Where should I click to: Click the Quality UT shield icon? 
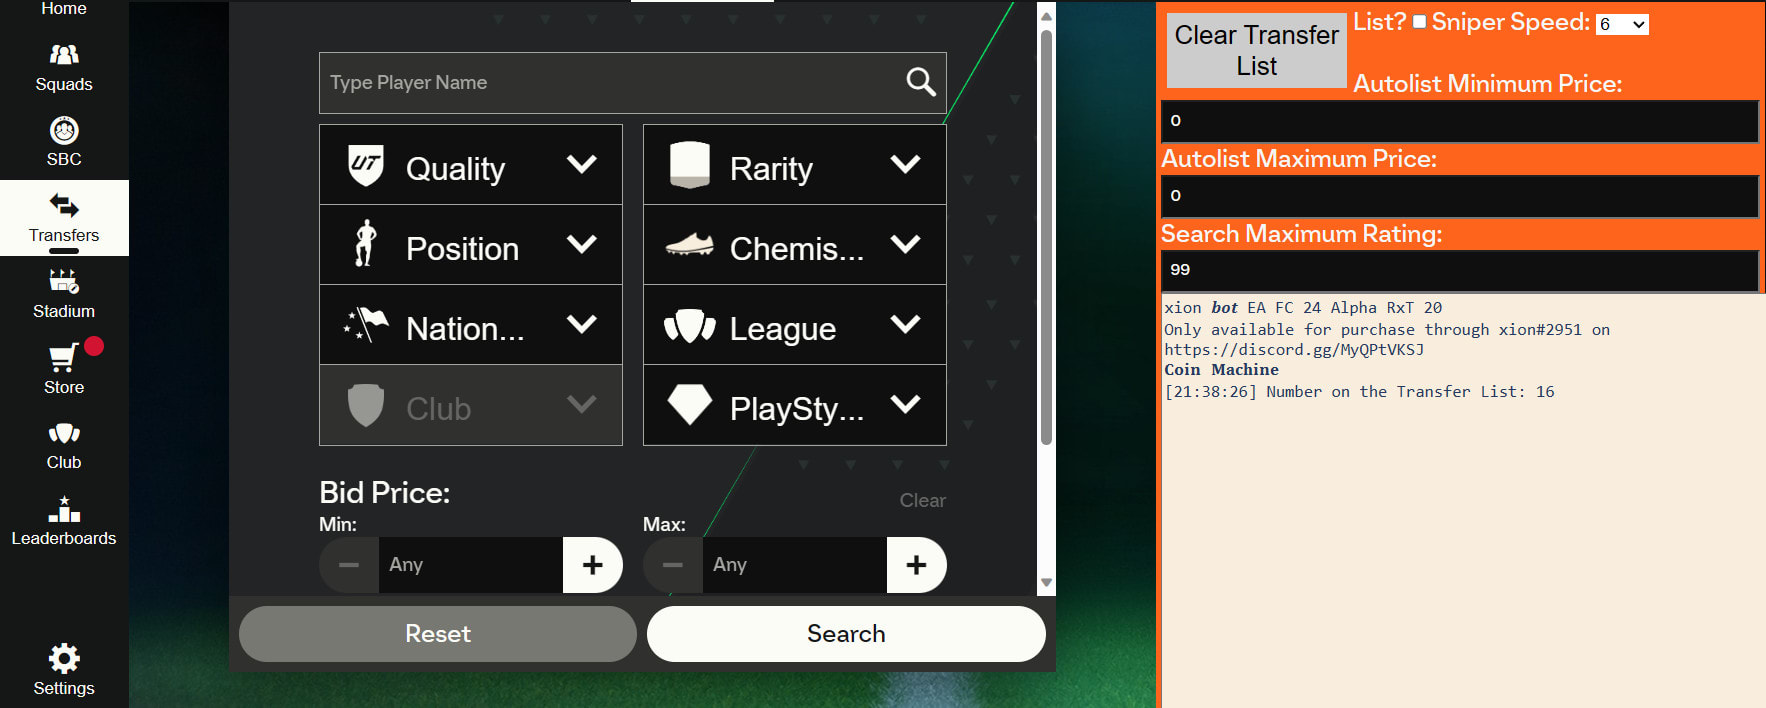click(x=366, y=165)
